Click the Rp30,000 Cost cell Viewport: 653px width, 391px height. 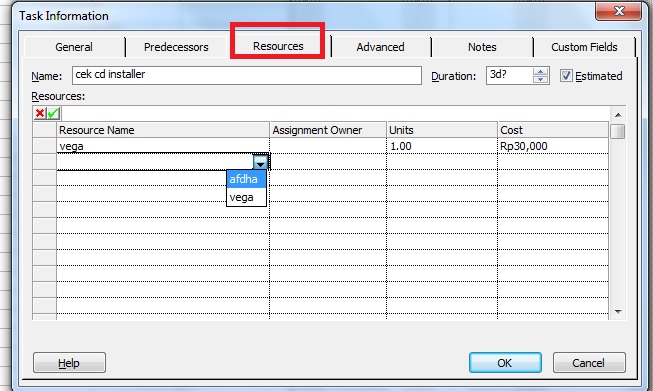pyautogui.click(x=553, y=146)
